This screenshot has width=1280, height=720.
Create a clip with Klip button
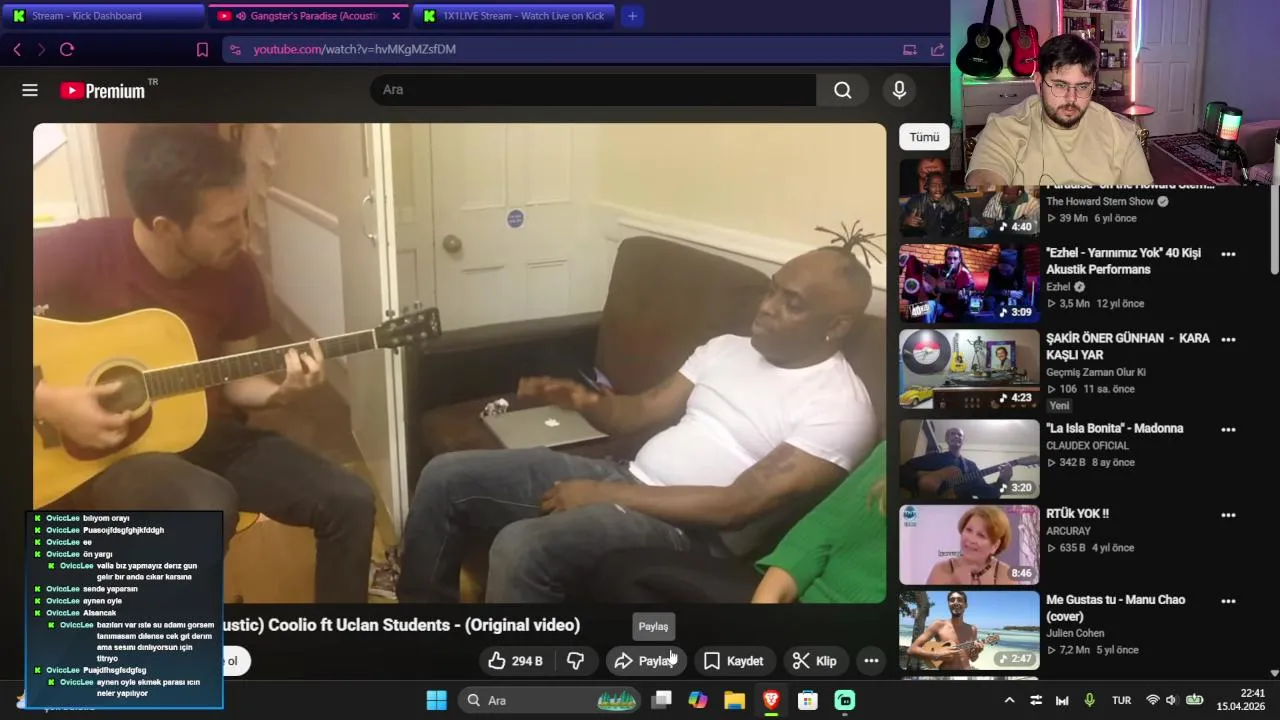[x=814, y=661]
